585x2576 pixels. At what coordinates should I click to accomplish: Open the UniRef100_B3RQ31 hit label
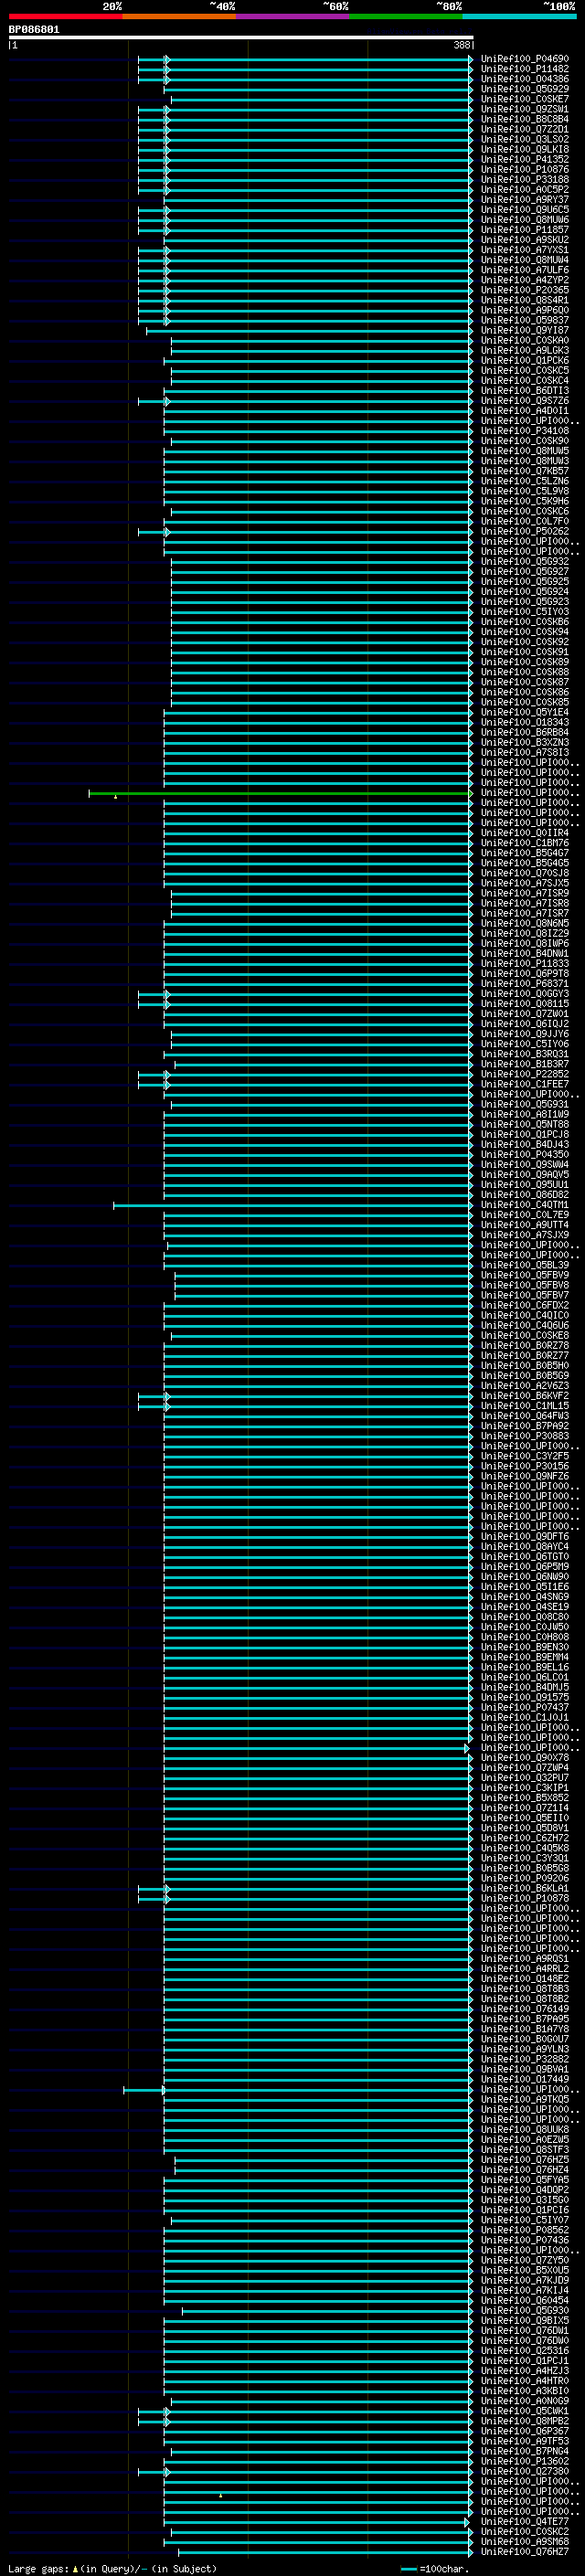point(525,1054)
